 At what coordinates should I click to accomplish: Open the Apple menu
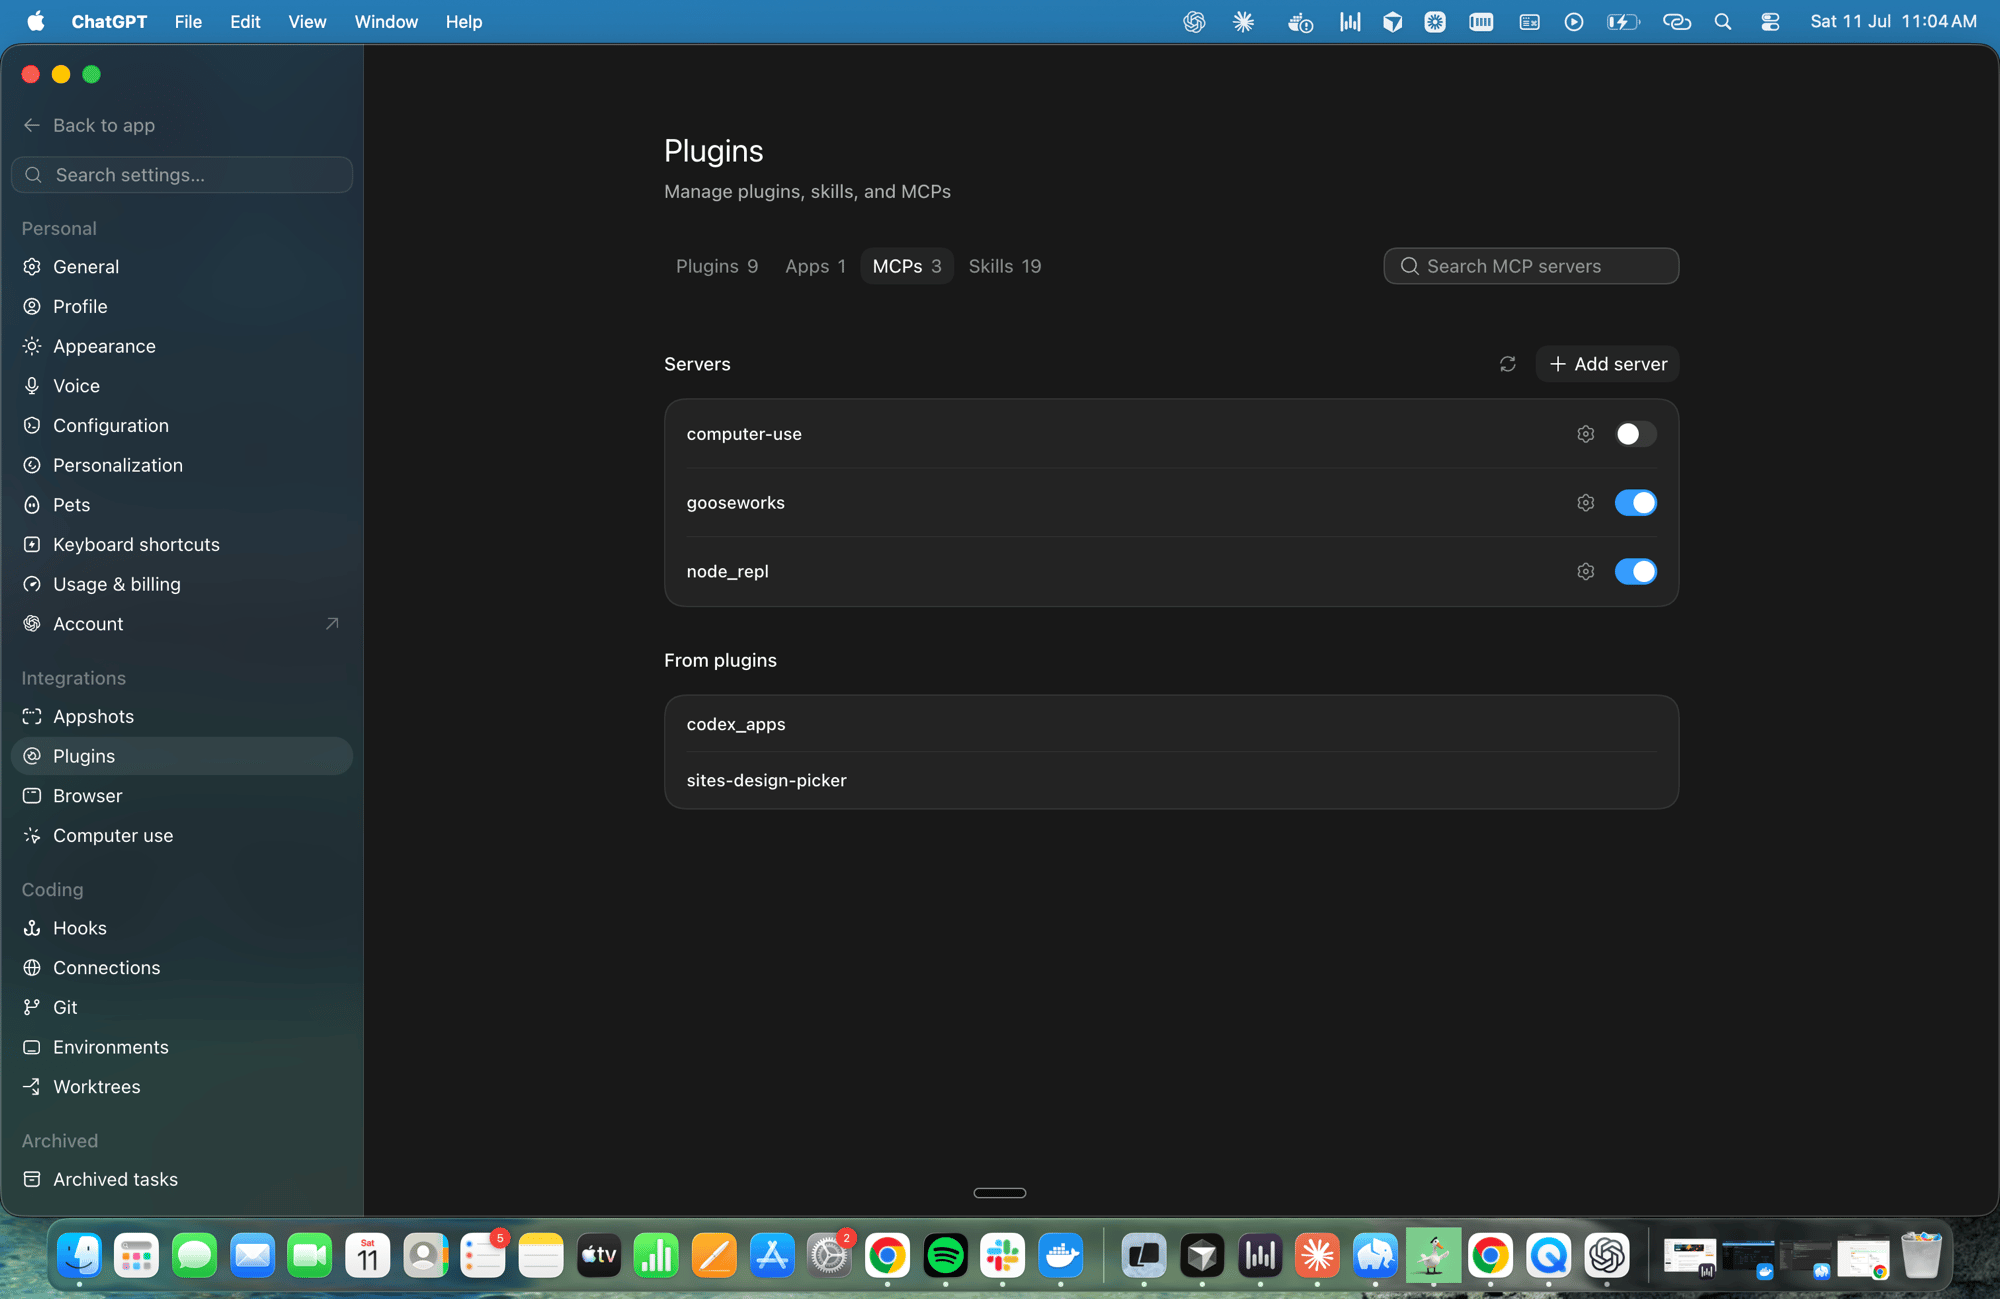pos(36,21)
